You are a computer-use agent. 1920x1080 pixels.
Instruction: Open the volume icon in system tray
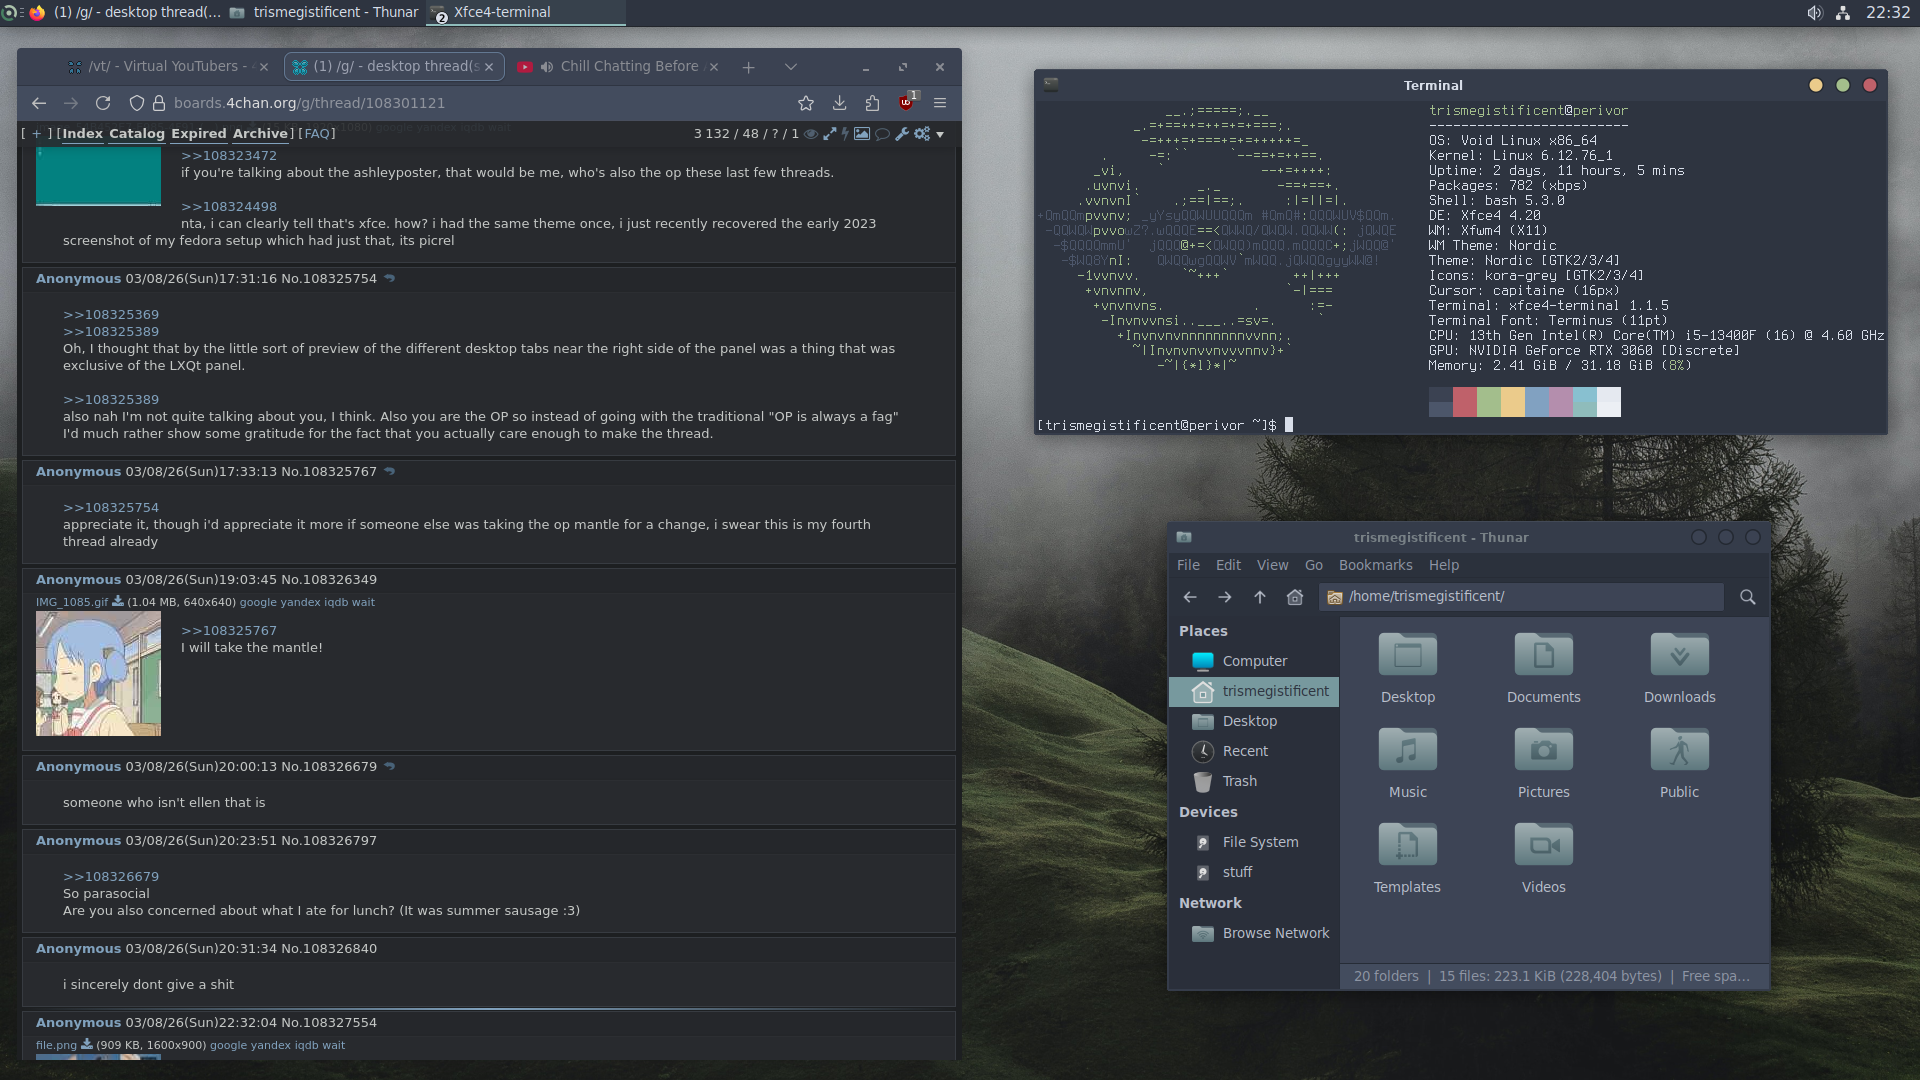point(1814,13)
